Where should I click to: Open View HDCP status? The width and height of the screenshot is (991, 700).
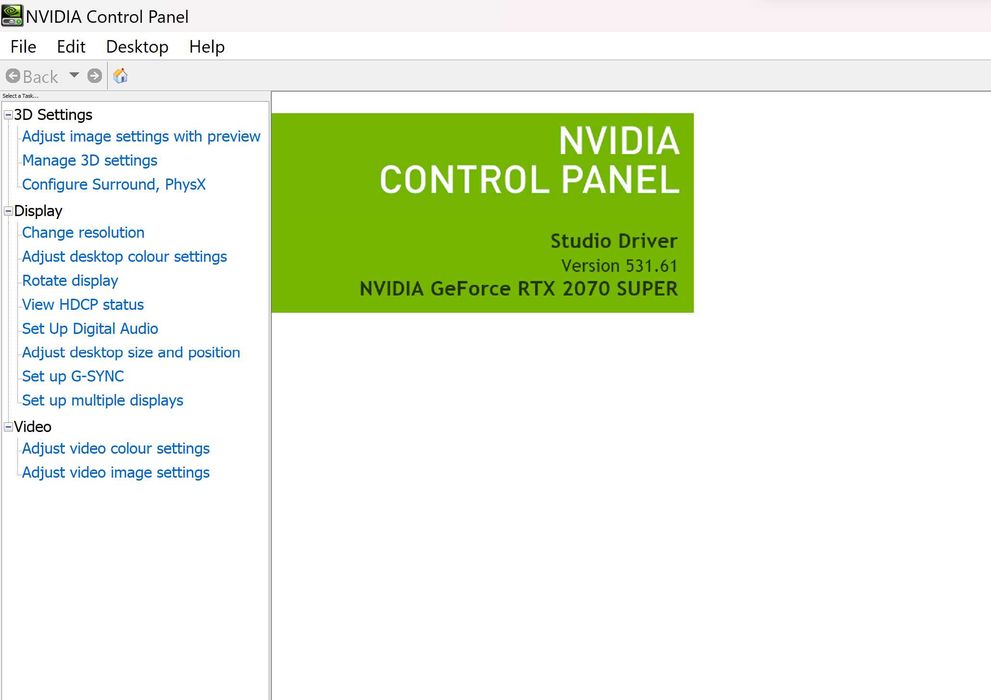point(83,305)
